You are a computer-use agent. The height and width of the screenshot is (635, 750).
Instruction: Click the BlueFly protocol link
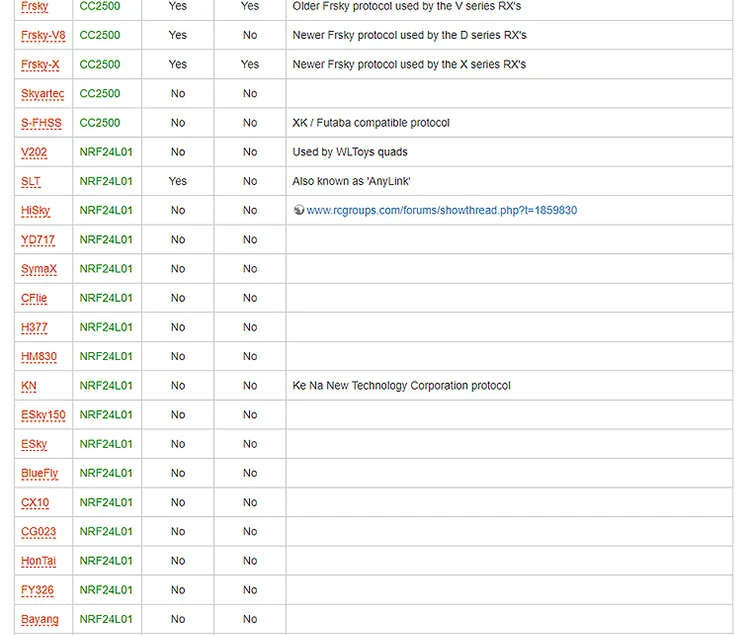(40, 473)
